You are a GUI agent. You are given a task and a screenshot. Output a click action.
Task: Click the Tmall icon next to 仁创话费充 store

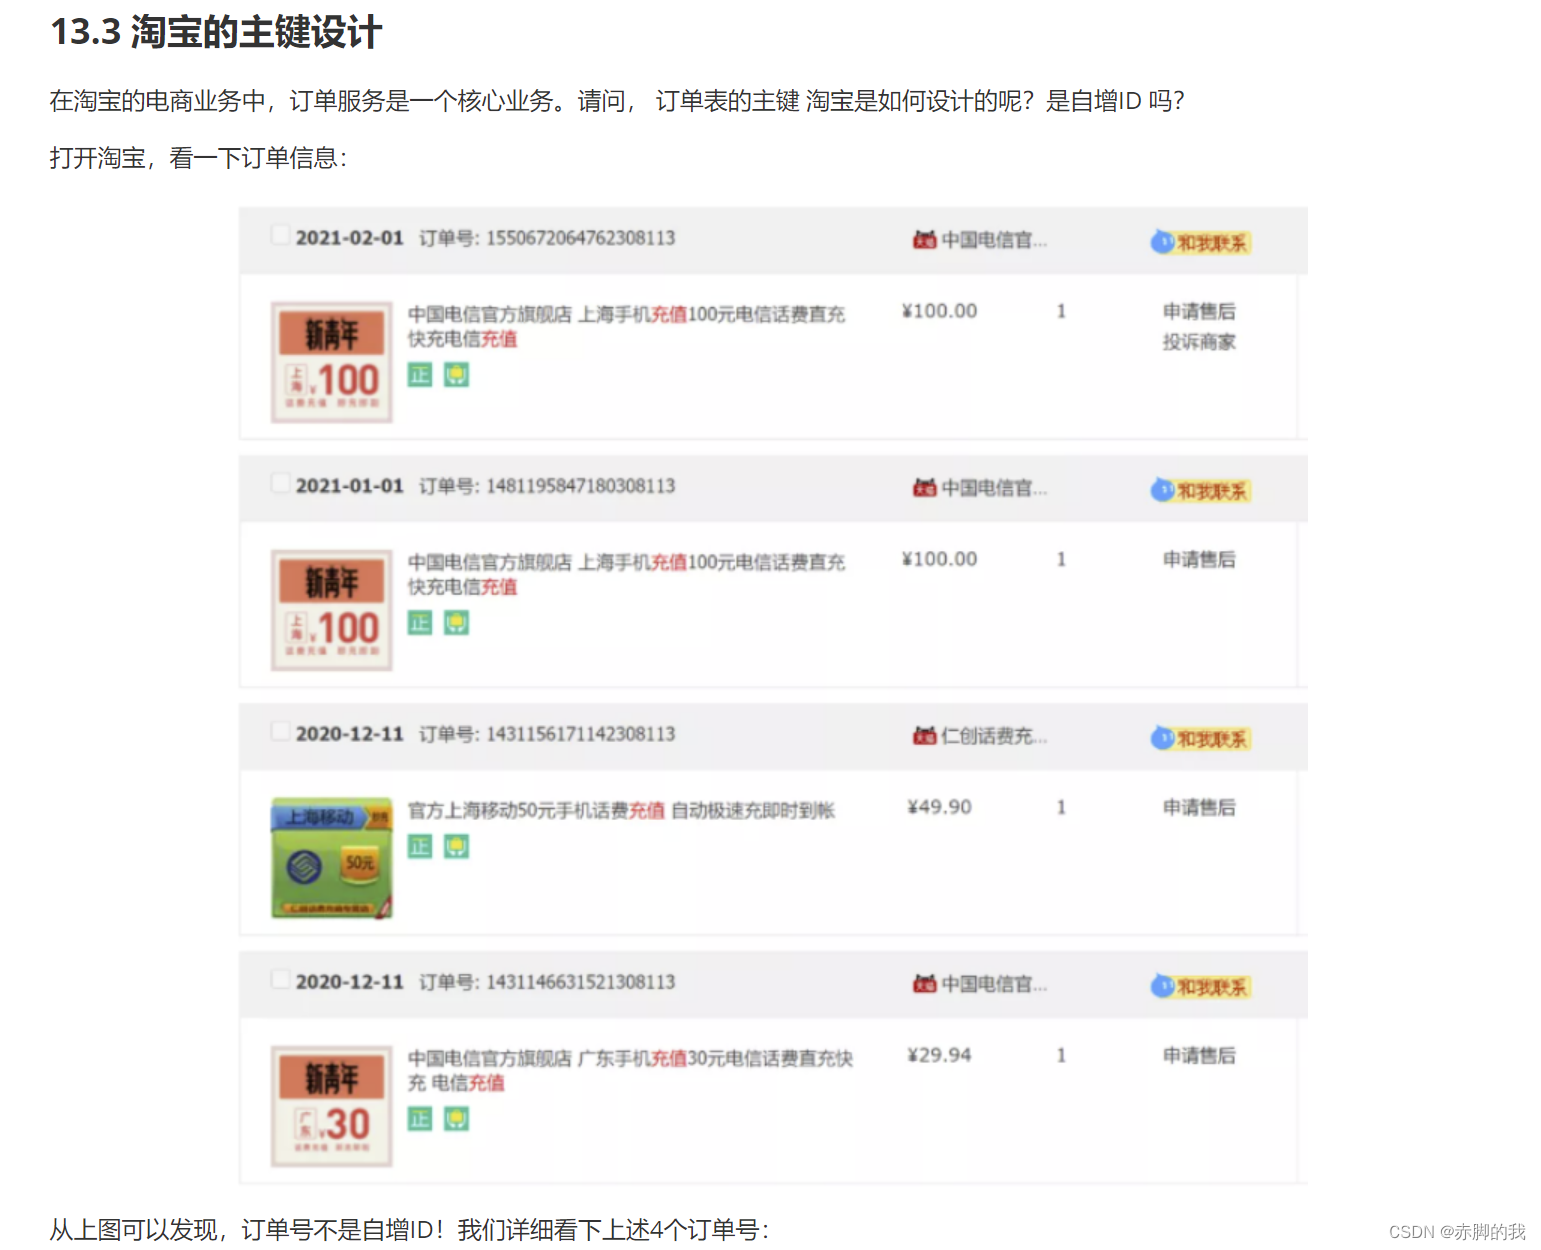click(x=925, y=736)
